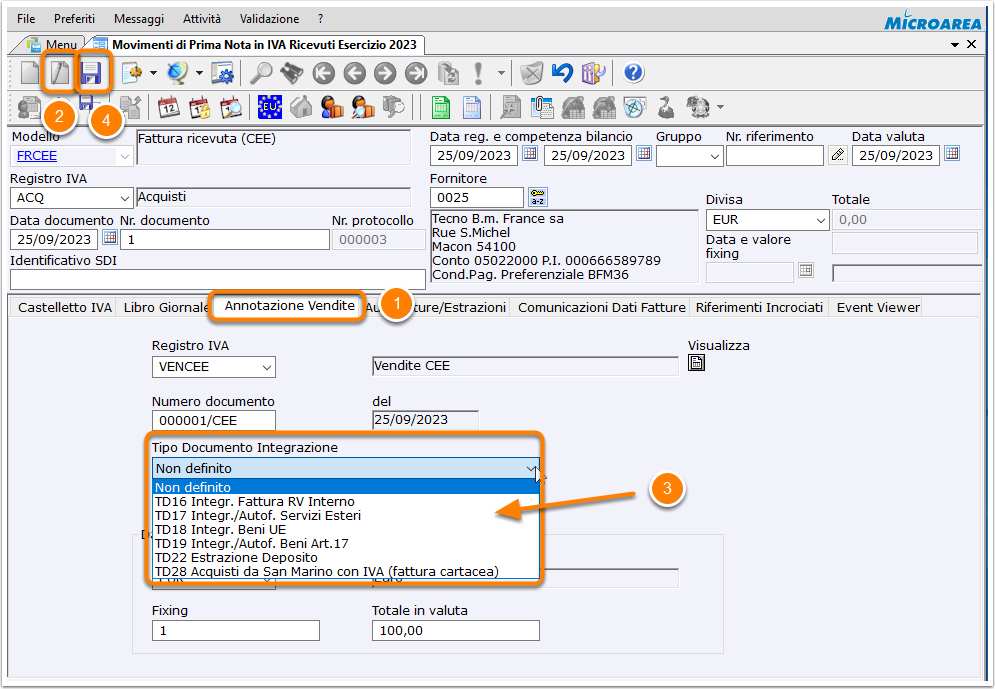Viewport: 995px width, 689px height.
Task: Click the paperclip attachments toolbar icon
Action: pyautogui.click(x=541, y=107)
